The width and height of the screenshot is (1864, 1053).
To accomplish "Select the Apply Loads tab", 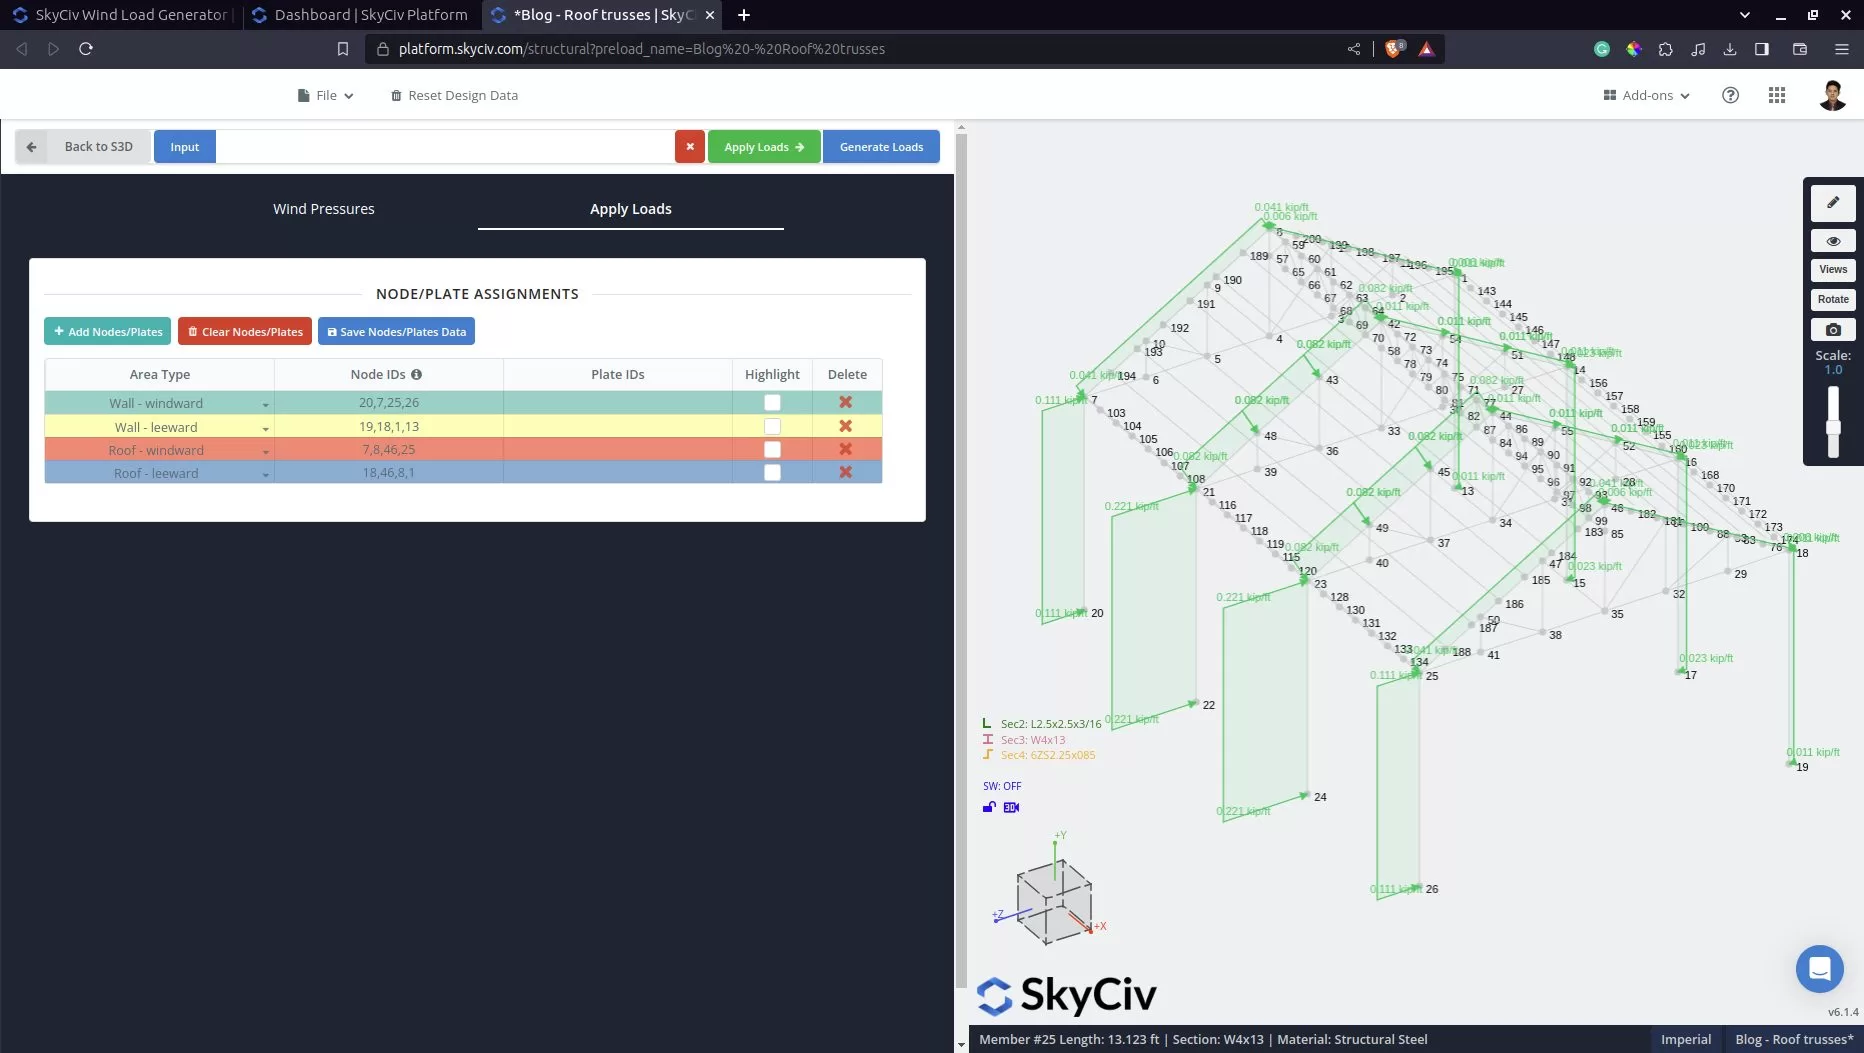I will point(630,209).
